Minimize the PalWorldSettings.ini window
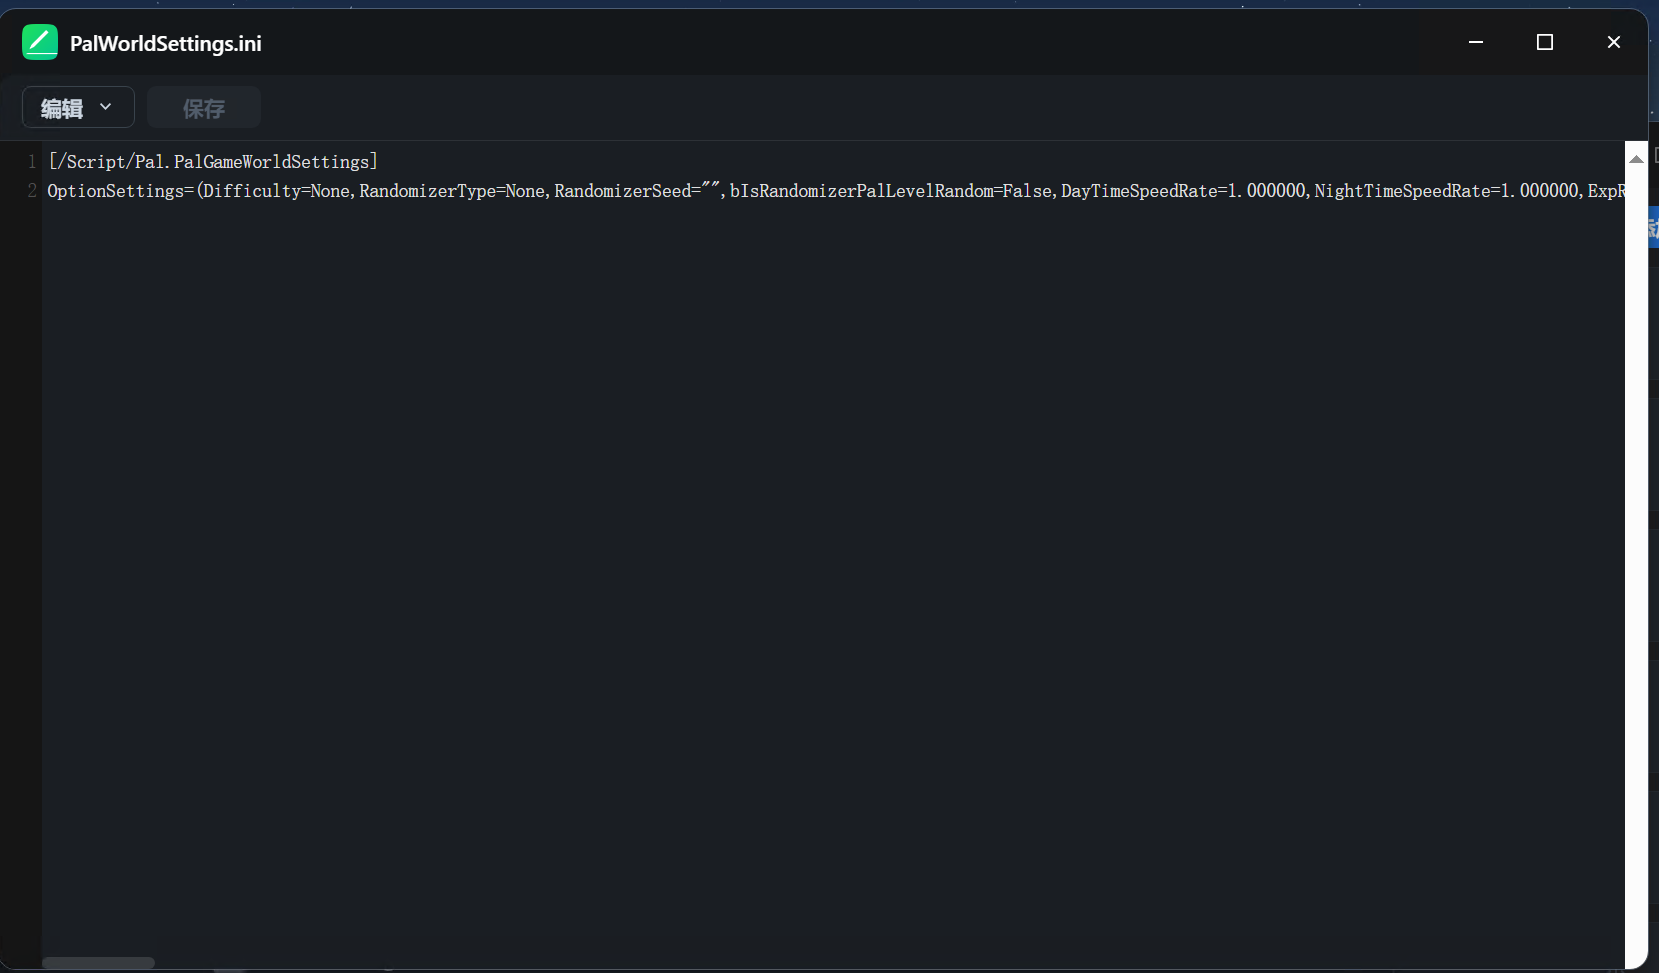1659x973 pixels. pos(1476,42)
